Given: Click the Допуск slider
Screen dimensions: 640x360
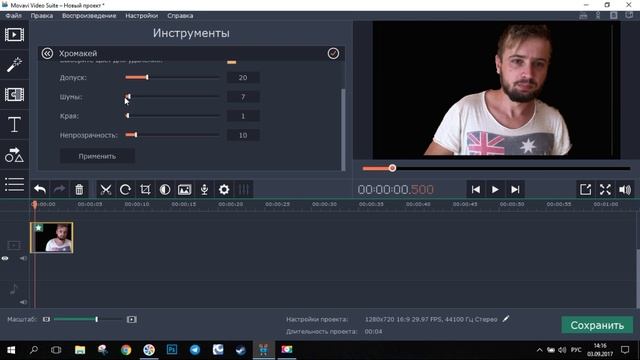Looking at the screenshot, I should point(172,77).
